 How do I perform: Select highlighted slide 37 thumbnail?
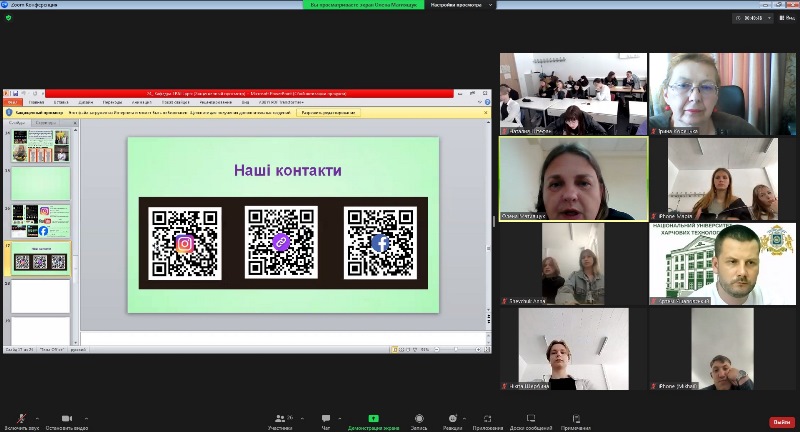40,259
